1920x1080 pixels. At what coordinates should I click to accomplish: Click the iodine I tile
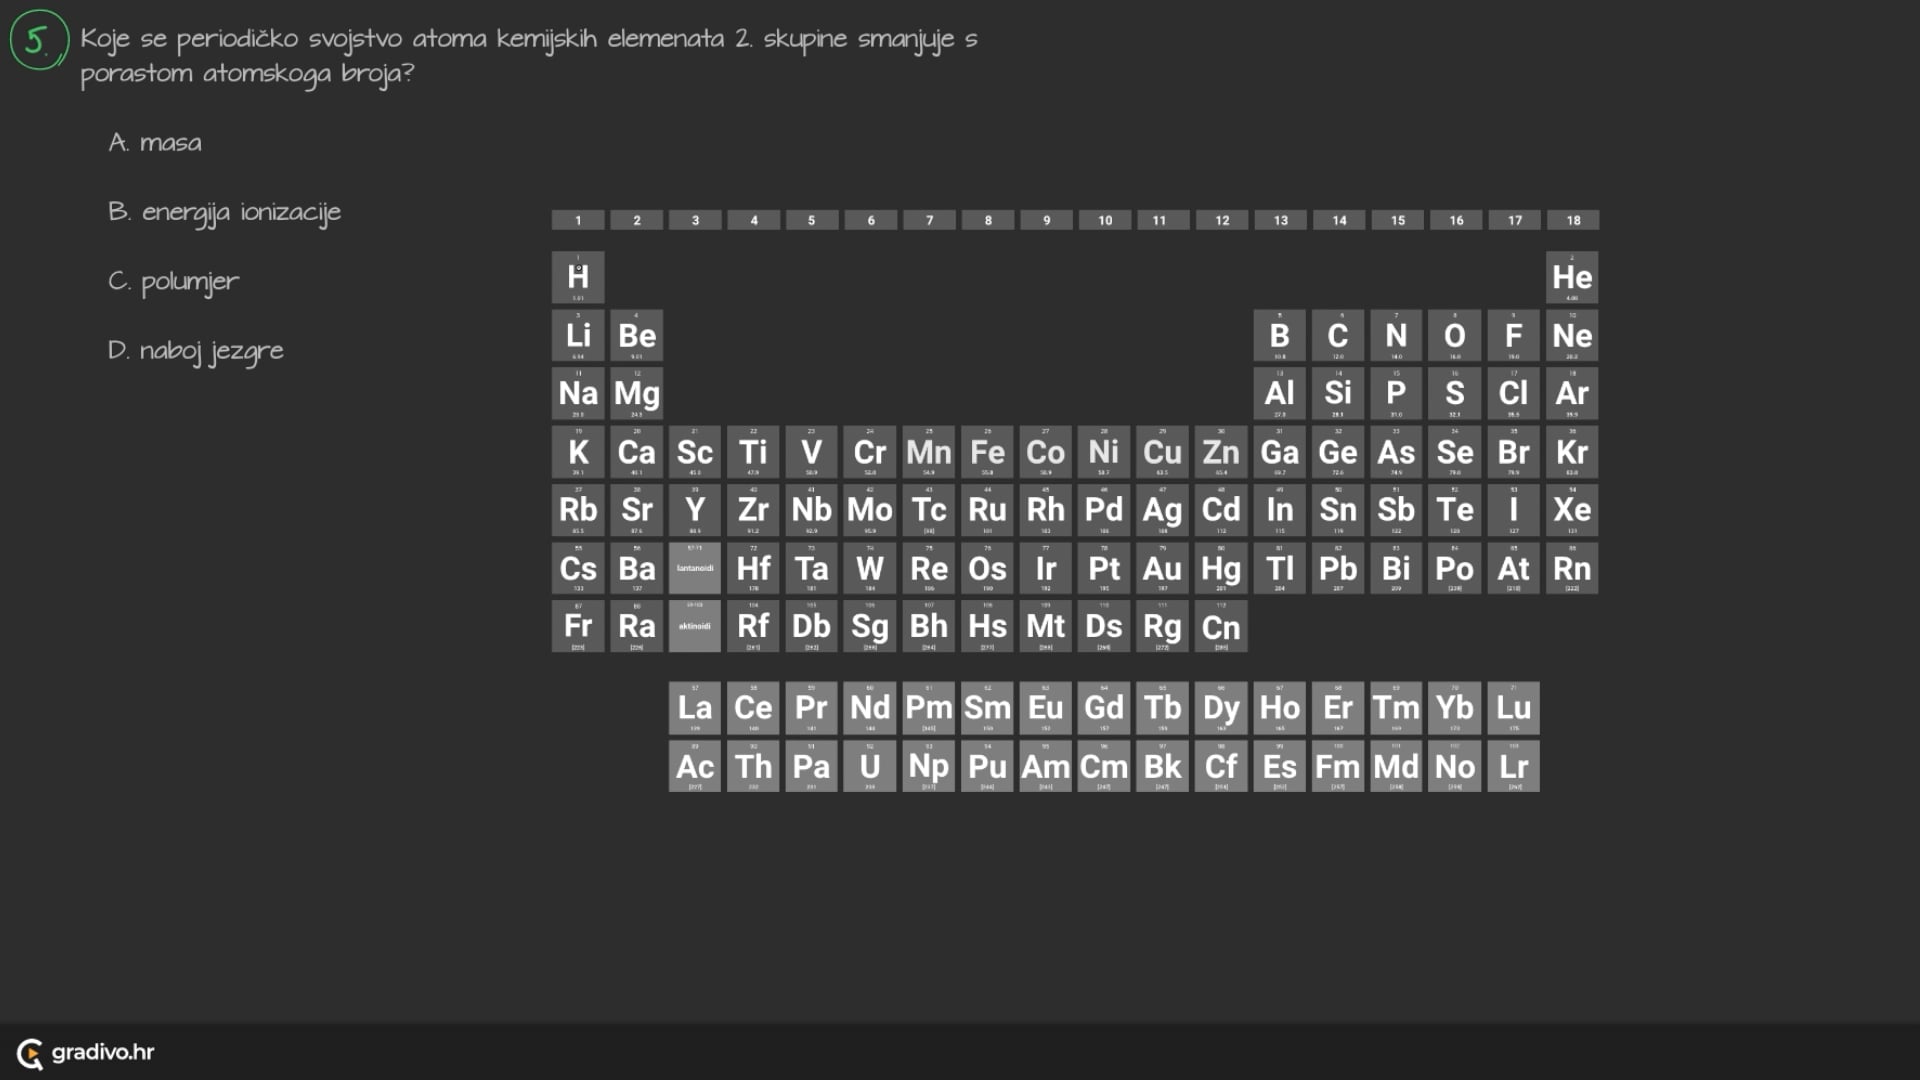tap(1514, 510)
